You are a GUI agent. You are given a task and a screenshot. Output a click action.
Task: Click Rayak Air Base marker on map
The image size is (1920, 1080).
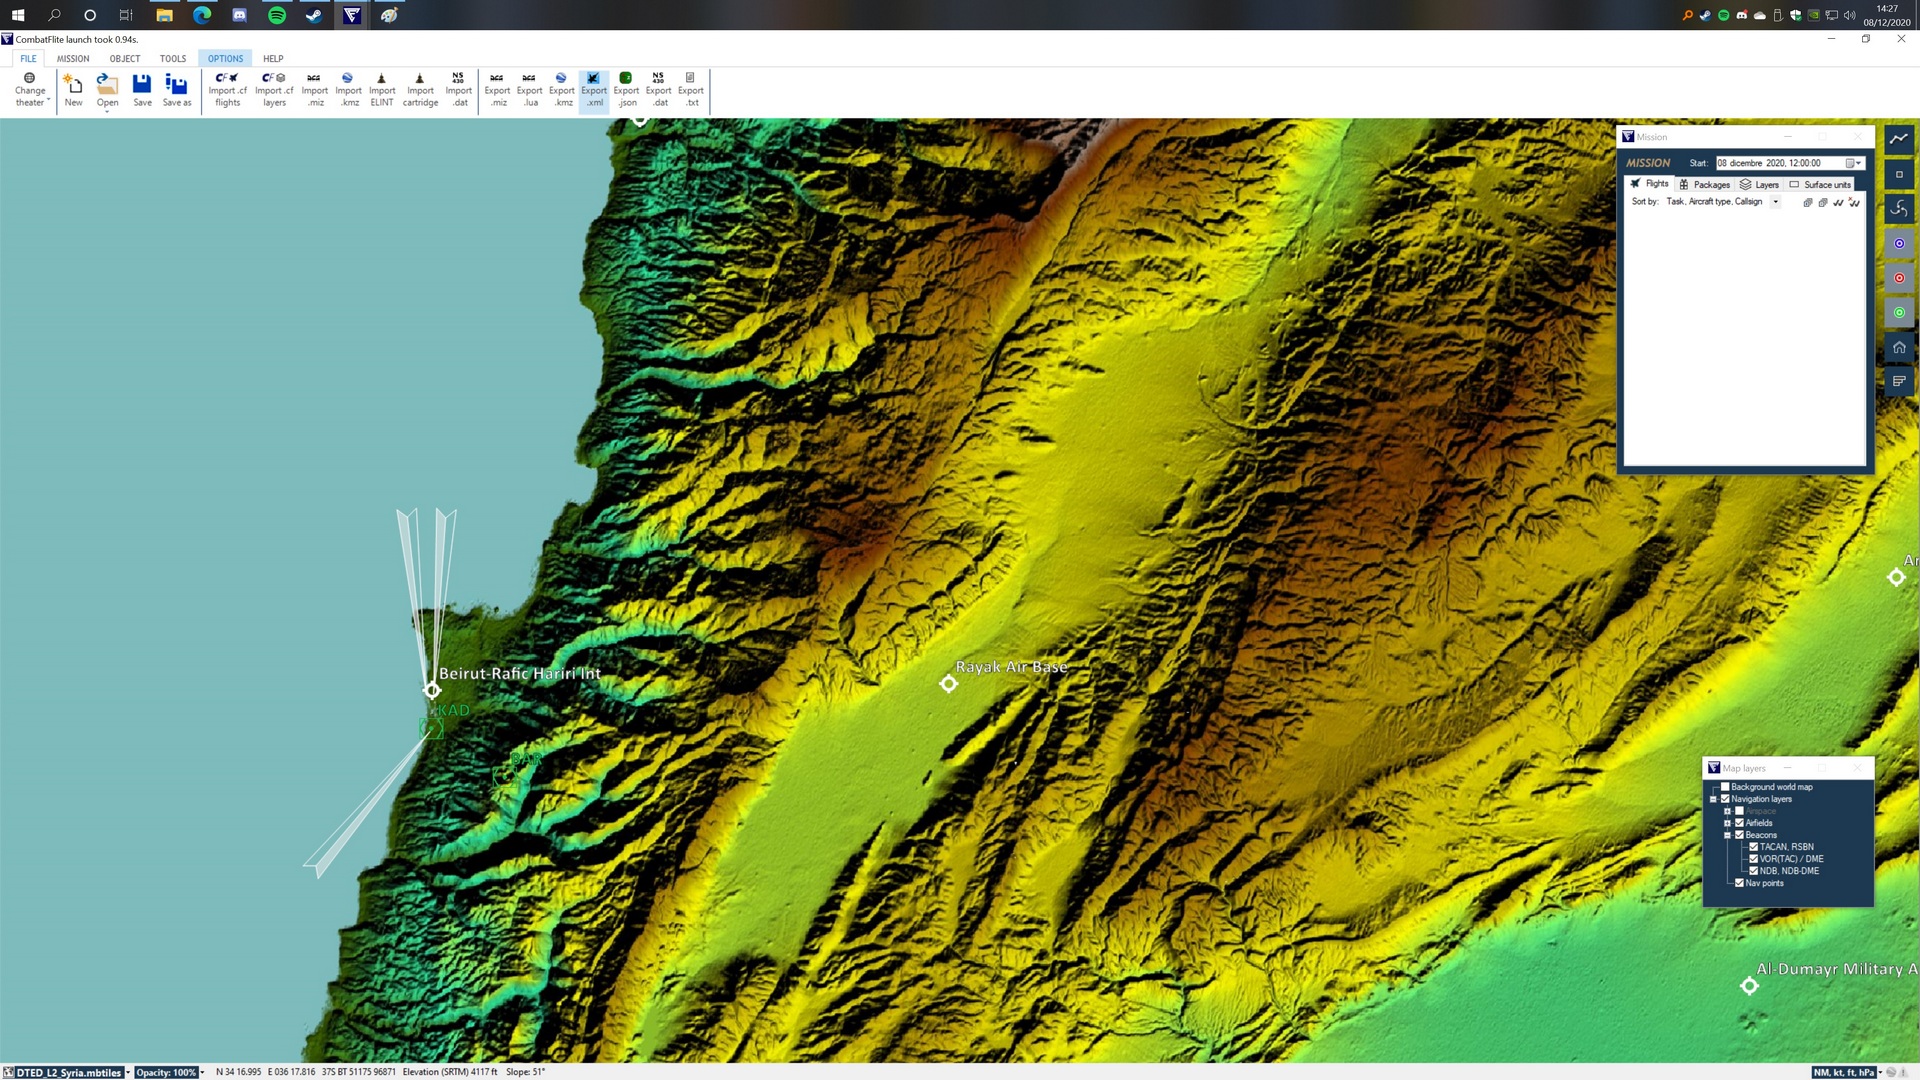tap(949, 684)
